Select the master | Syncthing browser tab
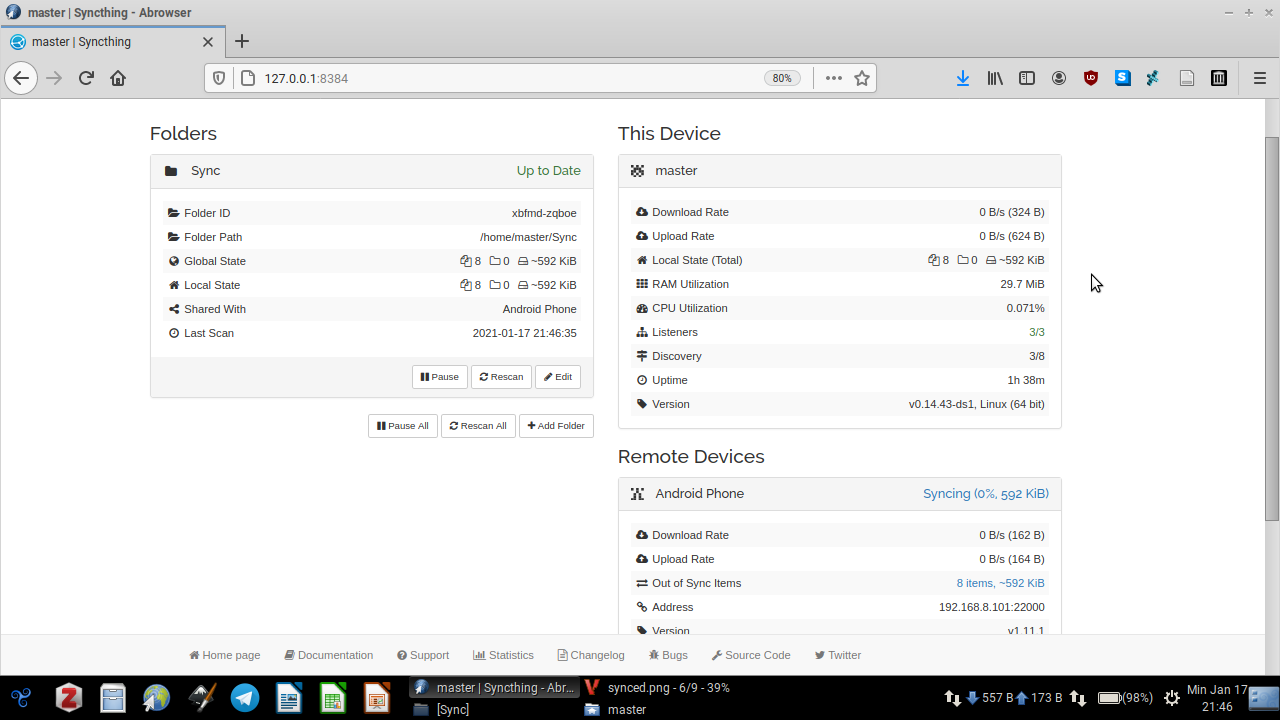The image size is (1280, 720). click(112, 42)
